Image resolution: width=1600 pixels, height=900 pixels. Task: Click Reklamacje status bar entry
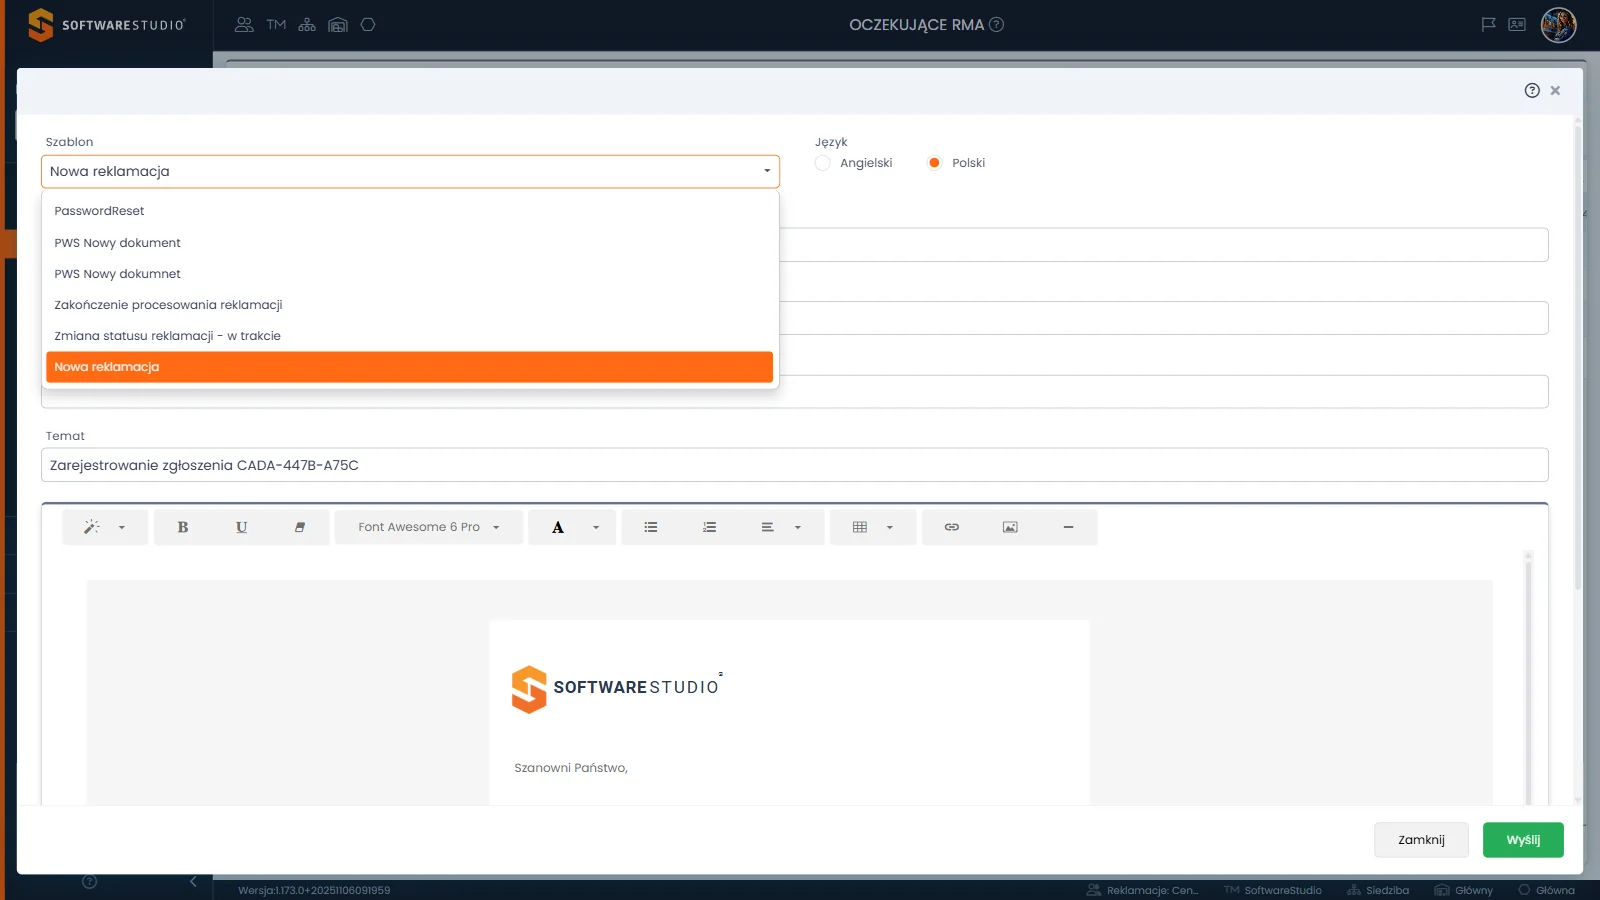(x=1143, y=890)
